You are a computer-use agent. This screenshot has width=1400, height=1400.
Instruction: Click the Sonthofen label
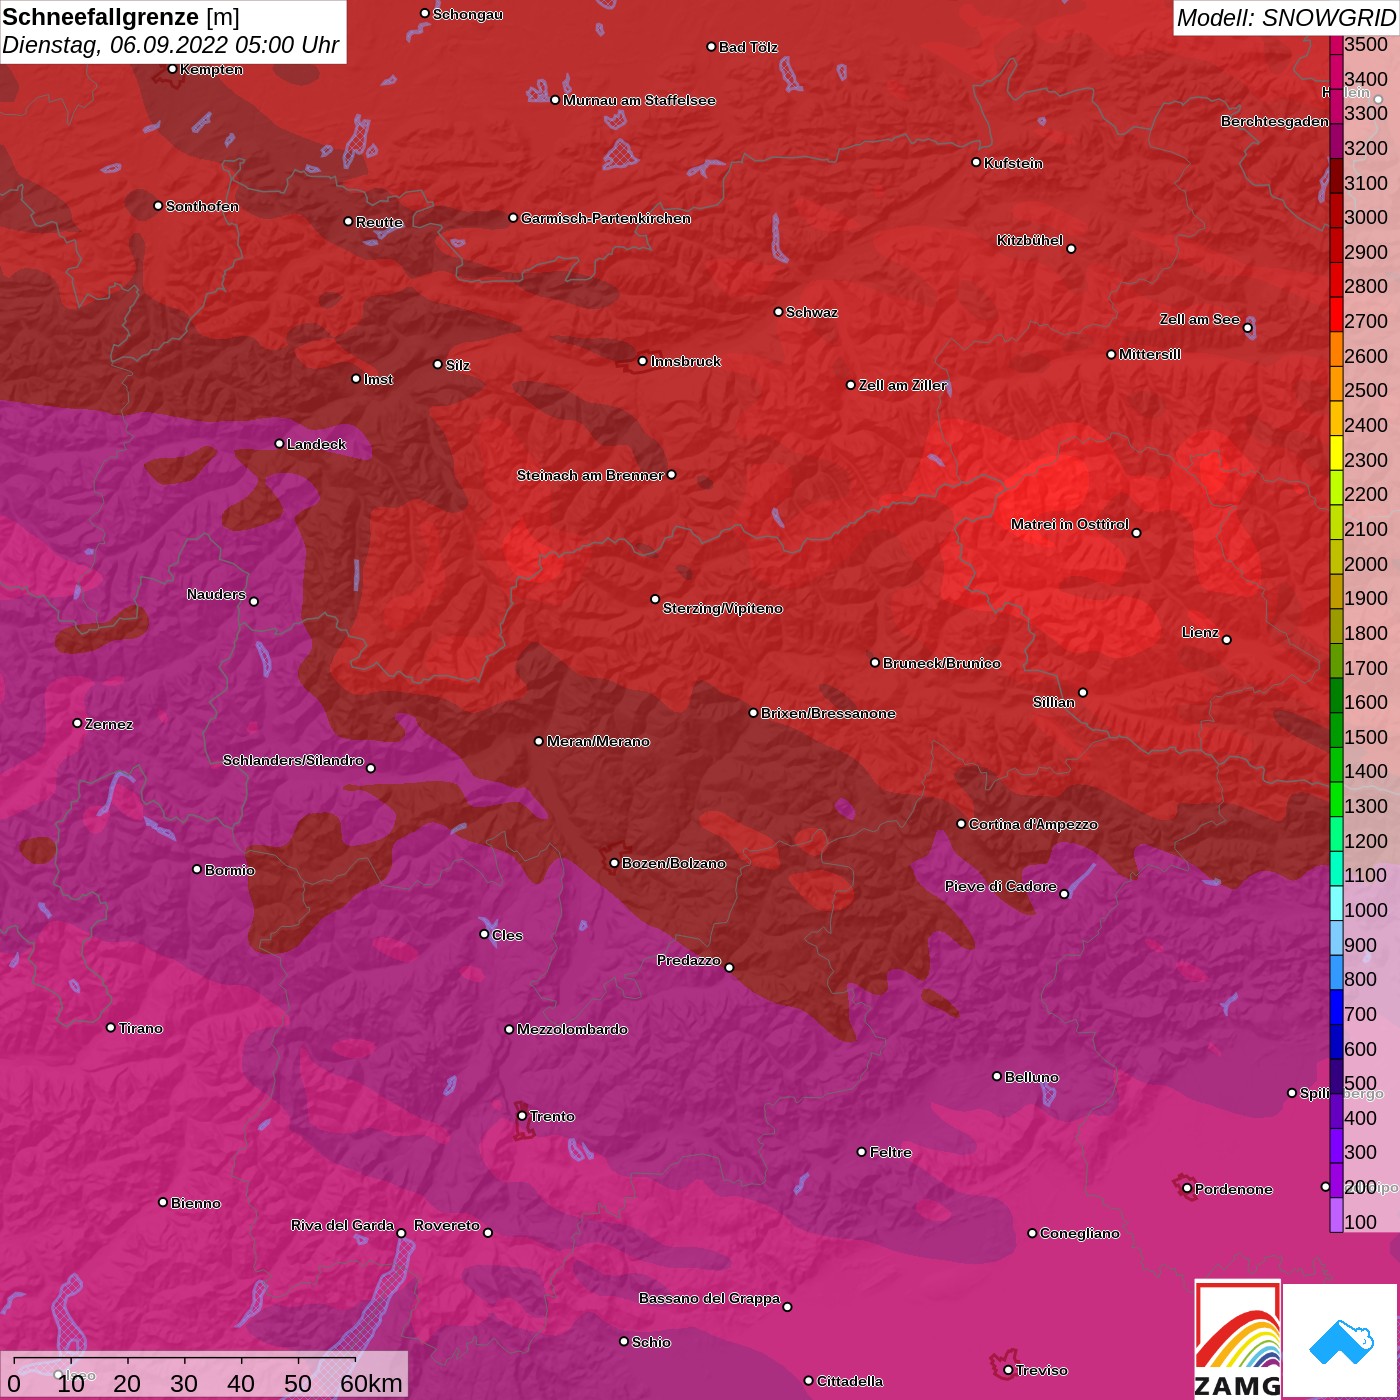(x=202, y=206)
